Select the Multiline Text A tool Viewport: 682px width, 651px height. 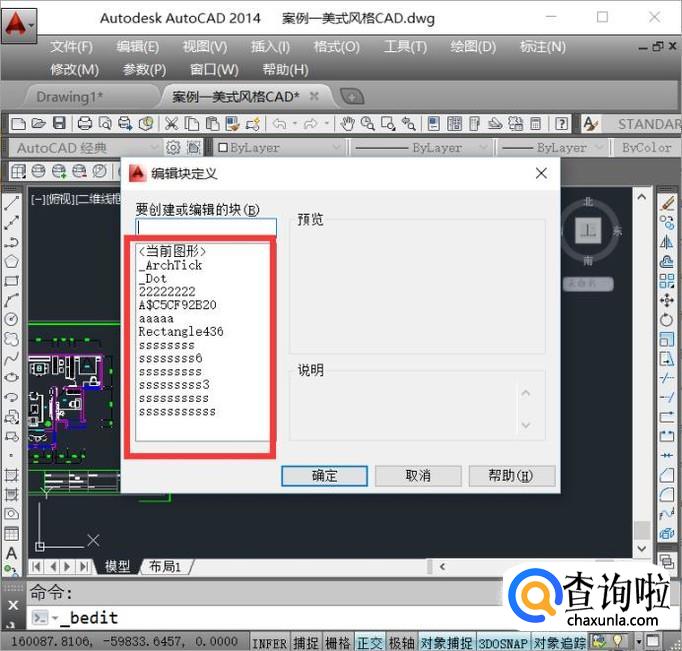11,553
